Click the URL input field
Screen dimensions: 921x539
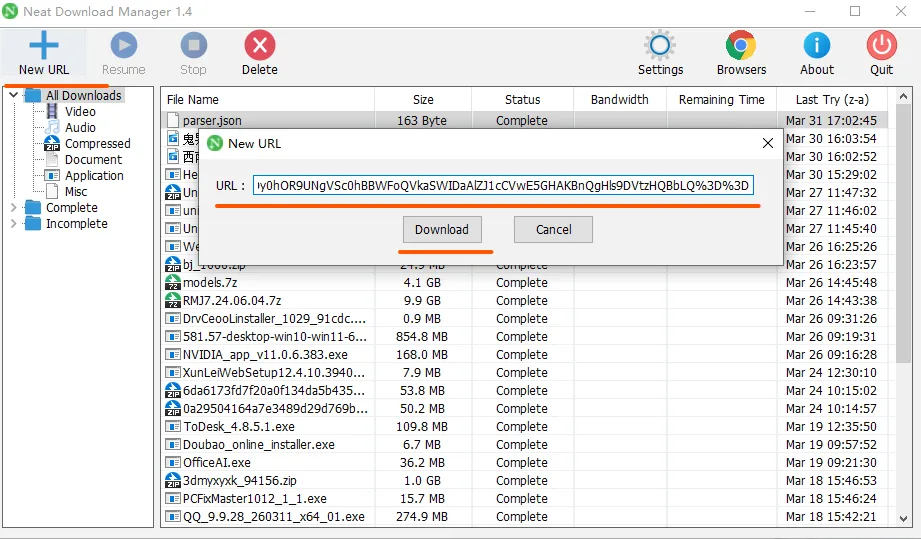(x=503, y=186)
